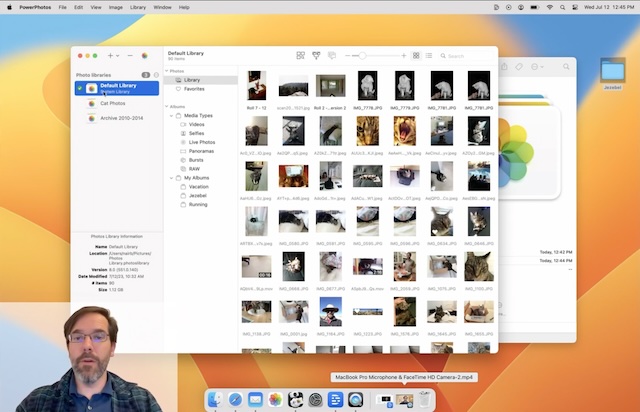The image size is (640, 412).
Task: Open the Live Photos media type
Action: click(201, 143)
